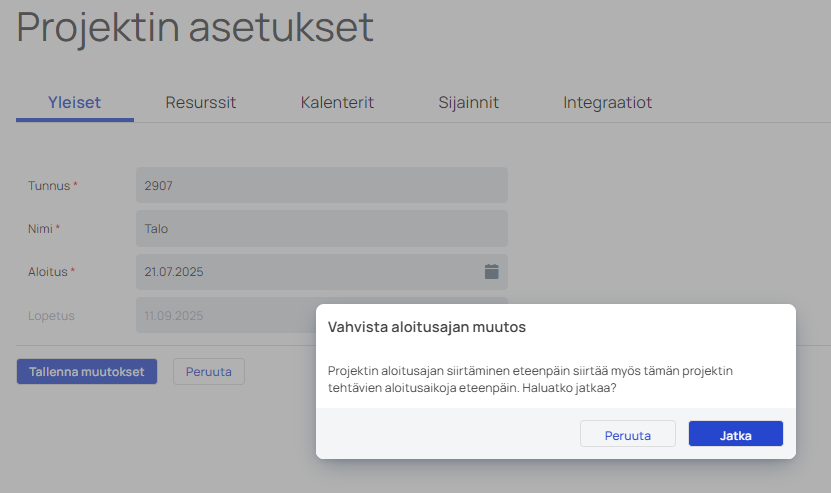
Task: Switch to the Yleiset tab
Action: [74, 102]
